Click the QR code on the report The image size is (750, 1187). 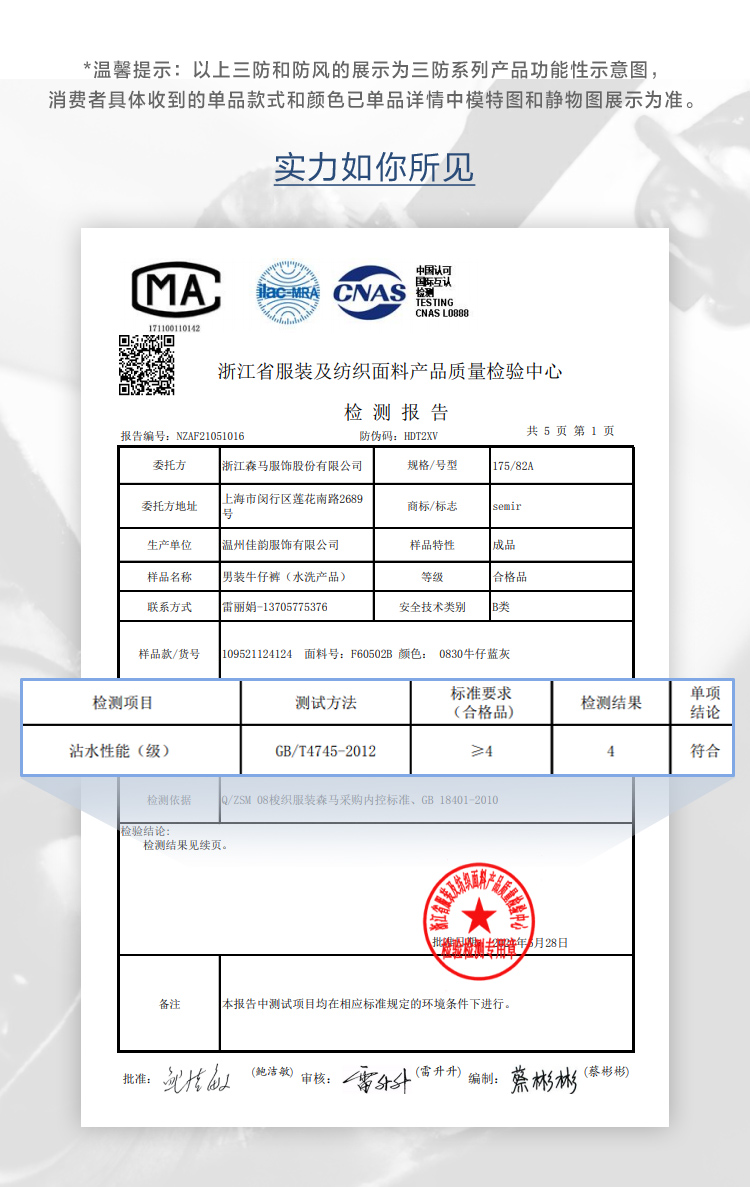[x=147, y=365]
